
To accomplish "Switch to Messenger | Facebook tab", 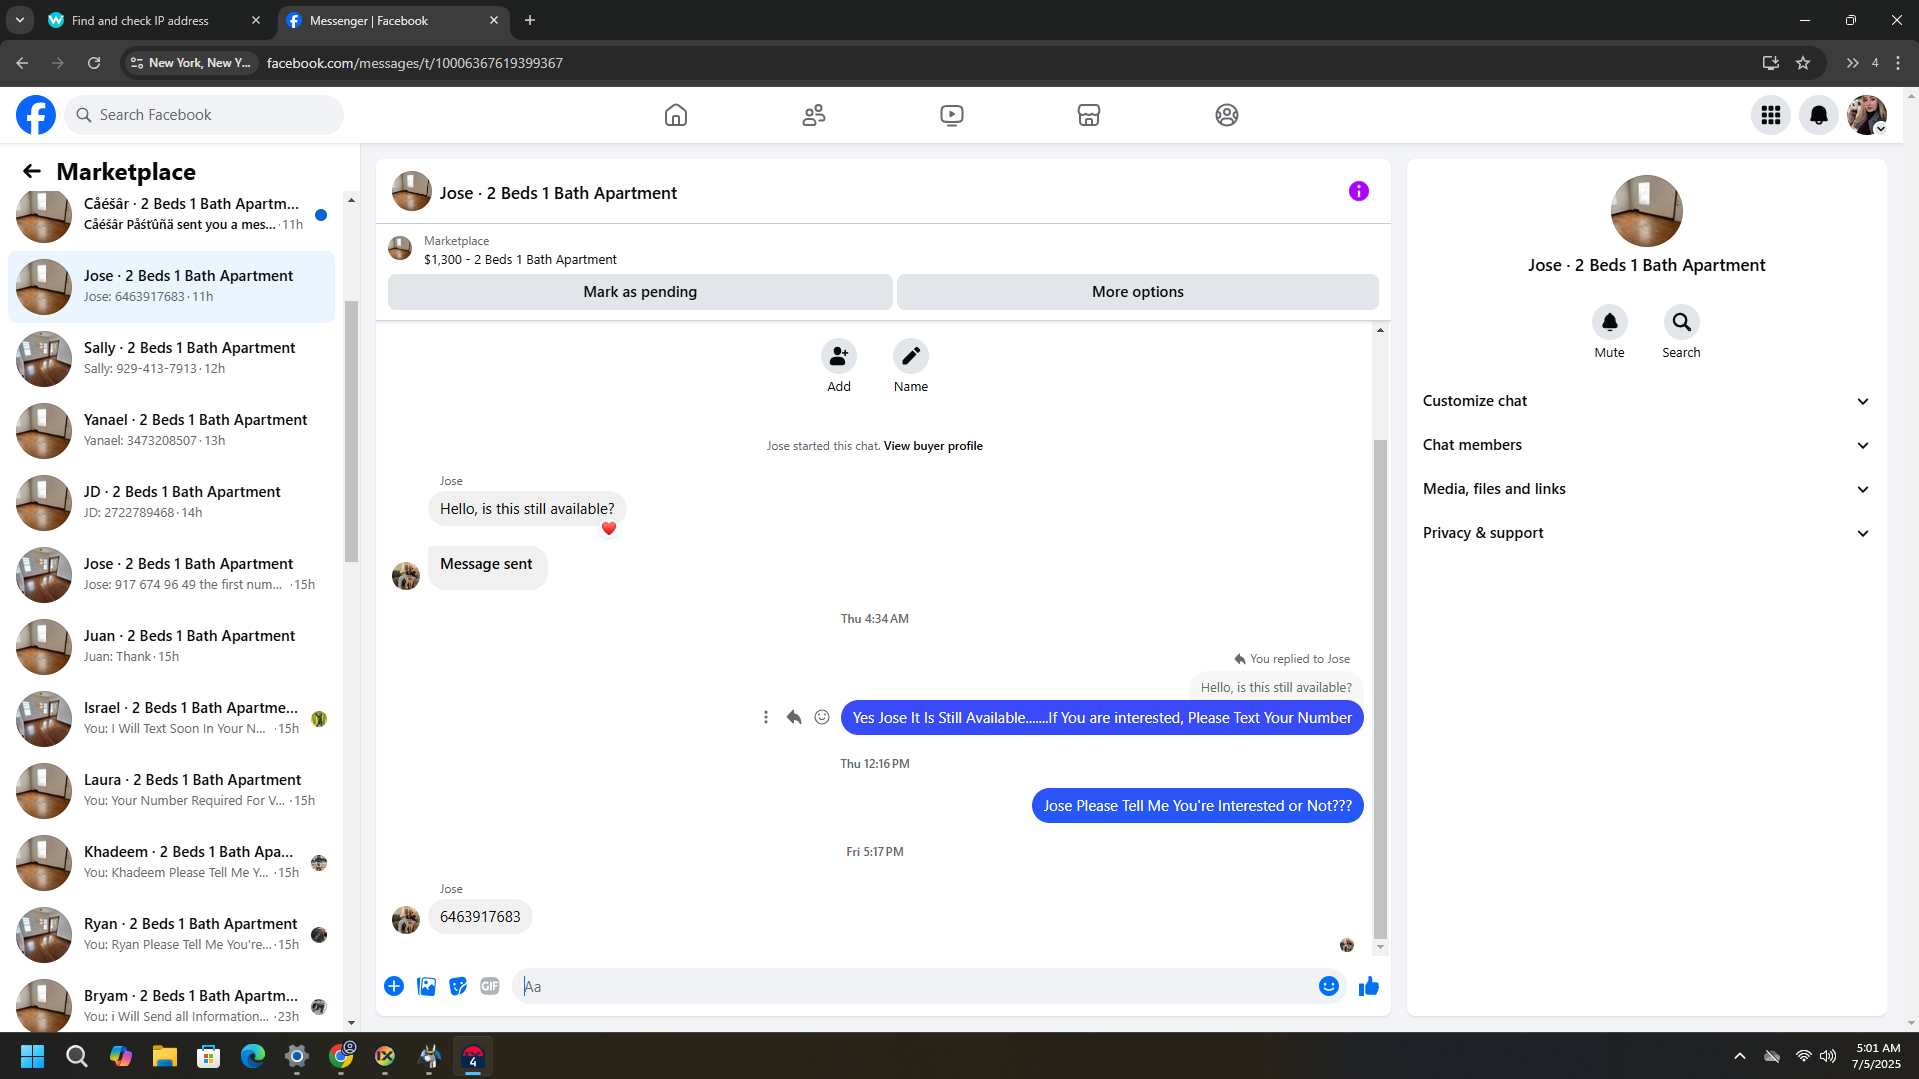I will pos(392,20).
